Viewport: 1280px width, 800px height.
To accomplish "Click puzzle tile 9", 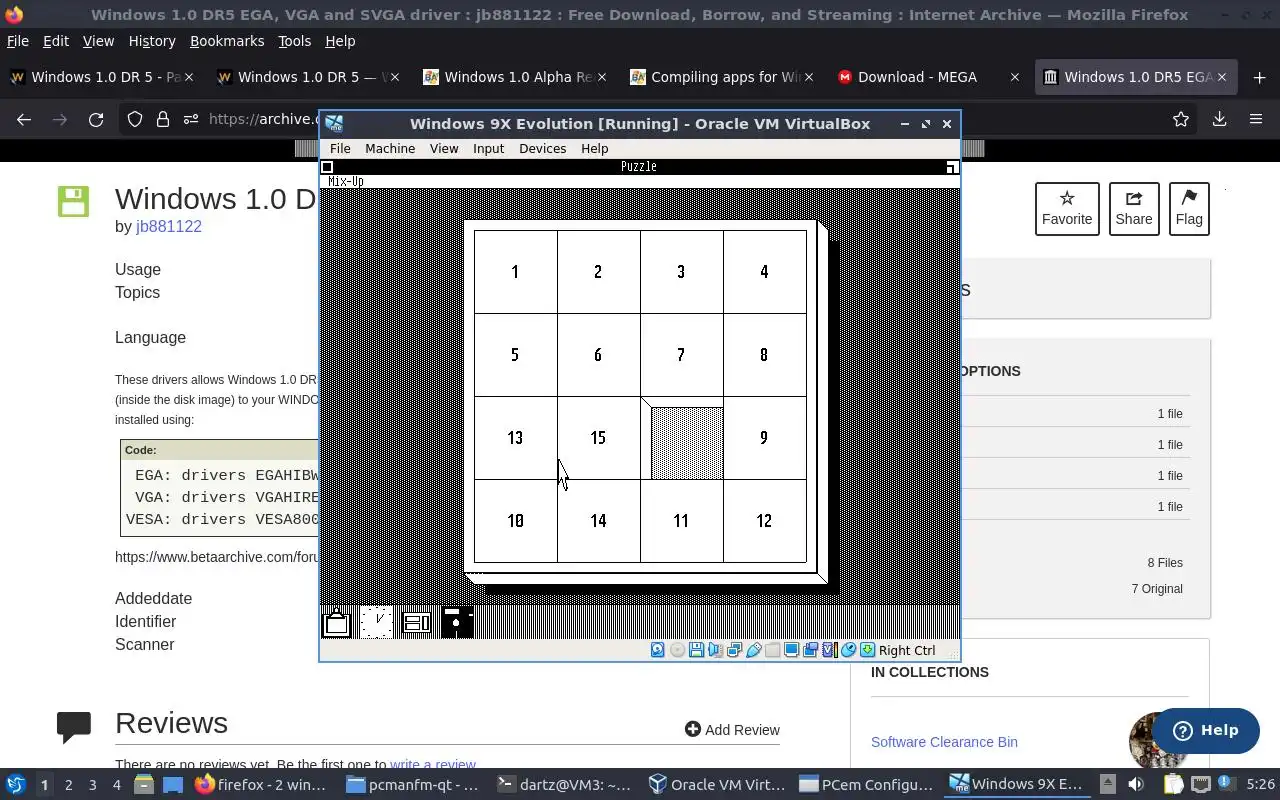I will (x=764, y=438).
